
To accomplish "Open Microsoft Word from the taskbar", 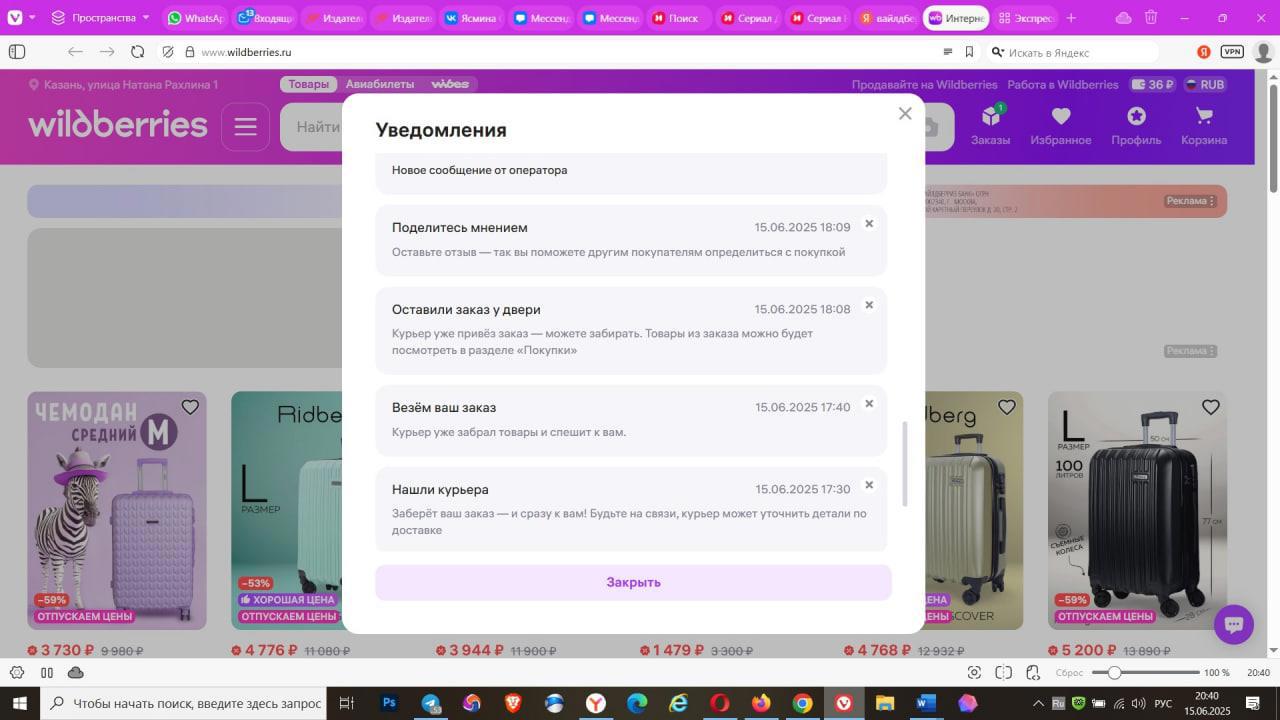I will click(925, 703).
